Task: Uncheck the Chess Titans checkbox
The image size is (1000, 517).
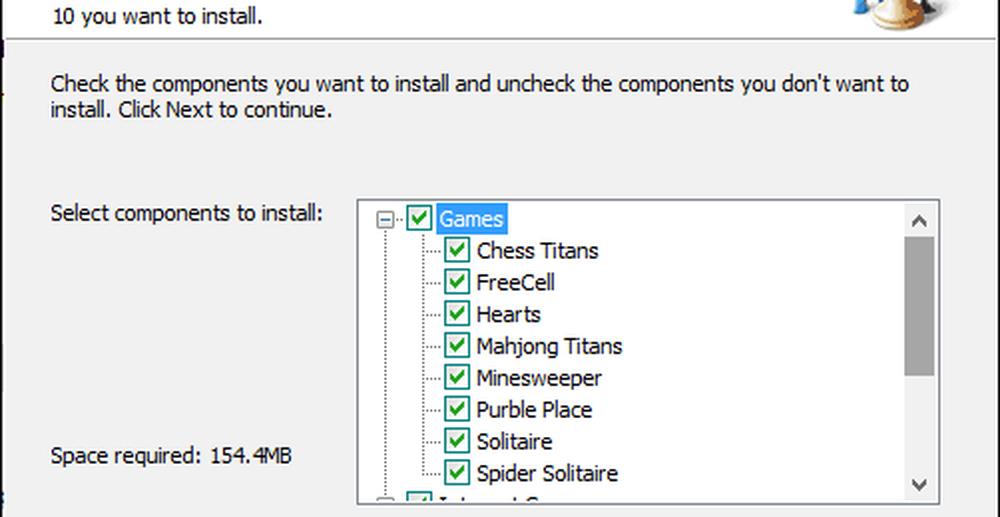Action: click(457, 250)
